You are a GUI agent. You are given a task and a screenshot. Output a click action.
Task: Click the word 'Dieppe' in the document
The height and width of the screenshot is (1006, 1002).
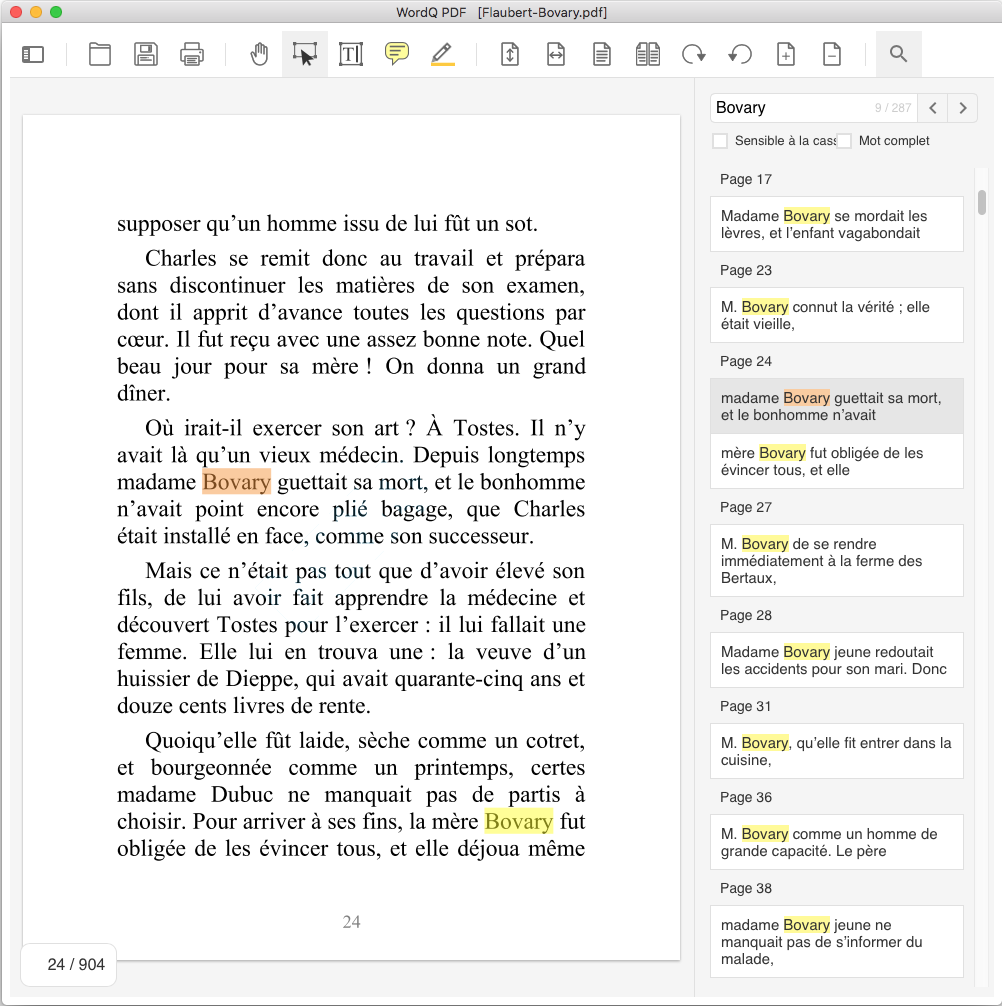[264, 679]
